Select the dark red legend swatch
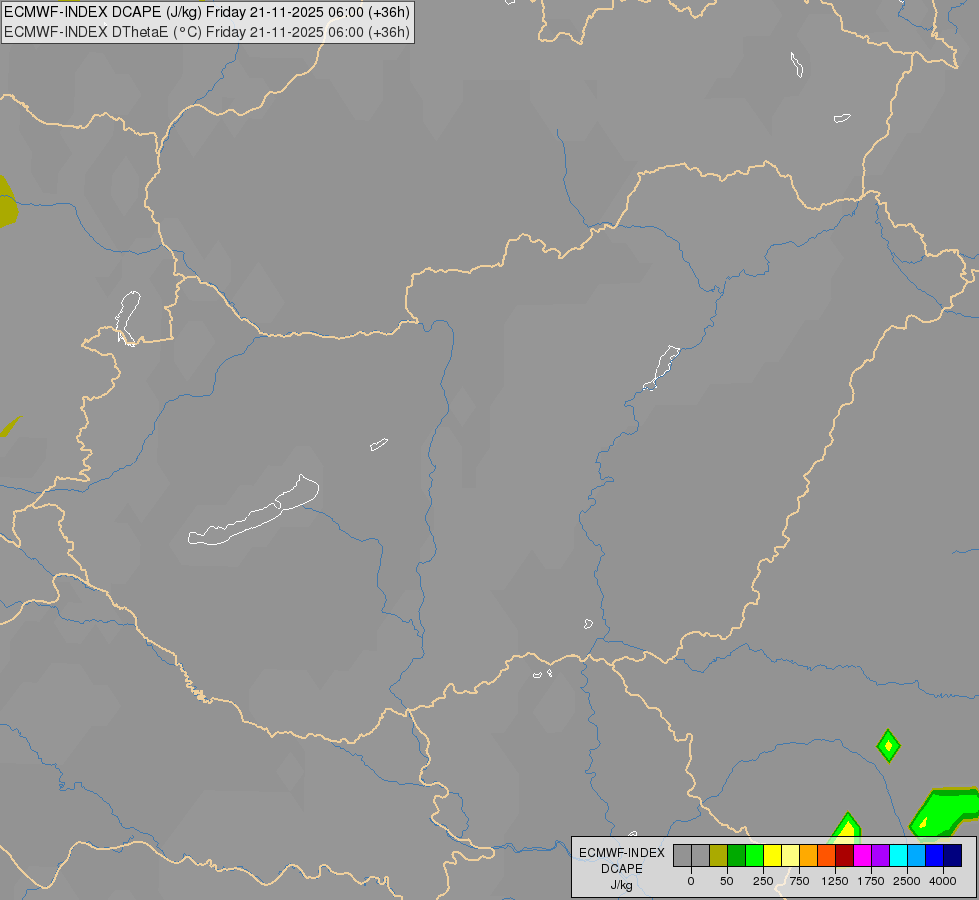The width and height of the screenshot is (979, 900). (845, 856)
